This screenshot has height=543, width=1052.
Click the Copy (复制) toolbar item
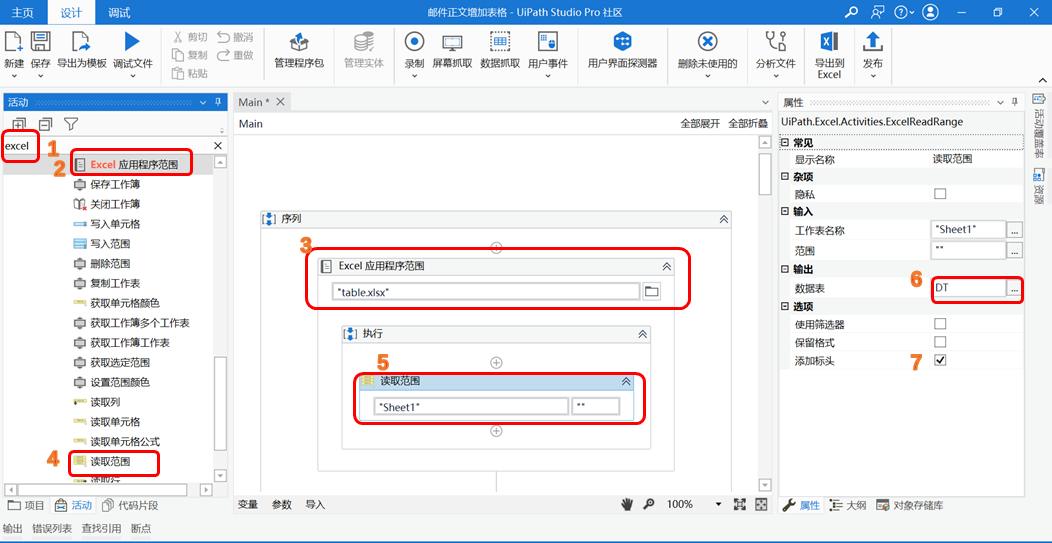click(x=190, y=55)
